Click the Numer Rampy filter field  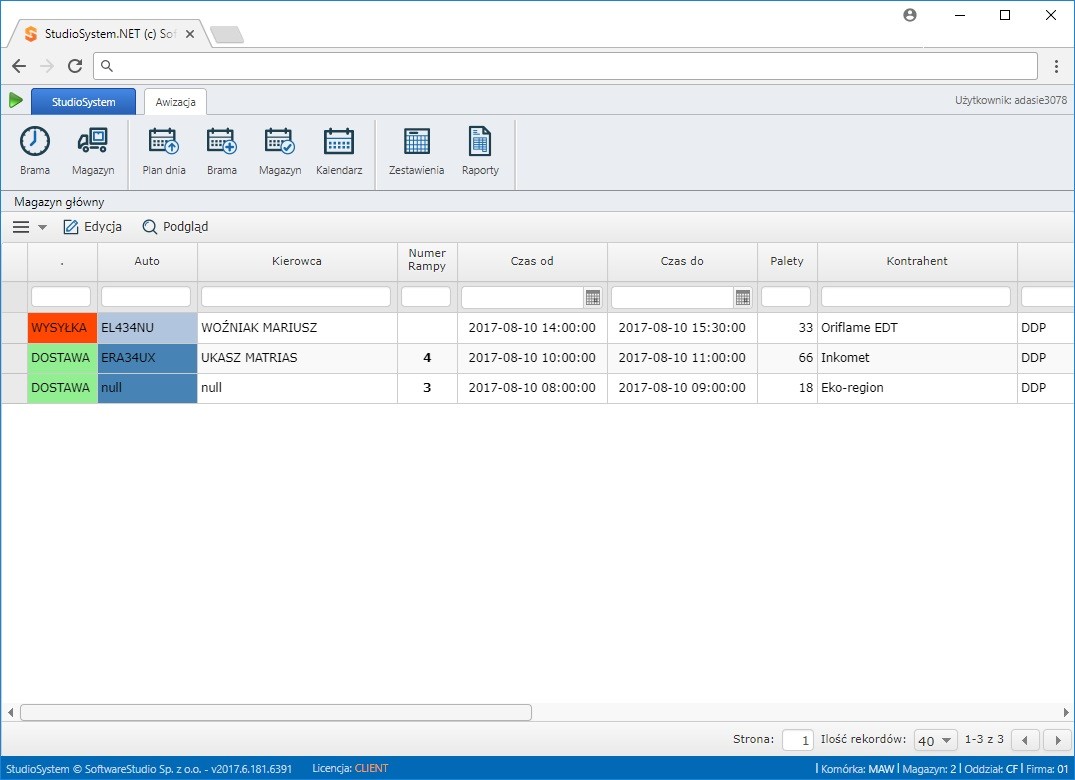(x=426, y=297)
